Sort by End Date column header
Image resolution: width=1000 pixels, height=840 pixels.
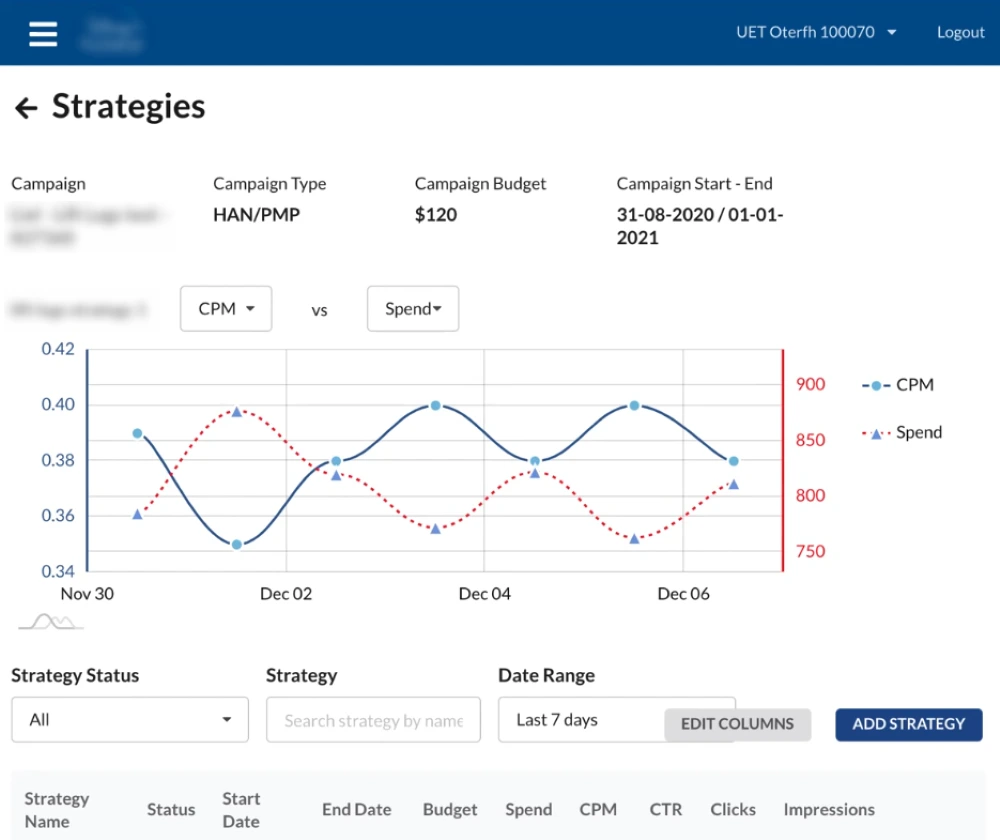(x=357, y=809)
